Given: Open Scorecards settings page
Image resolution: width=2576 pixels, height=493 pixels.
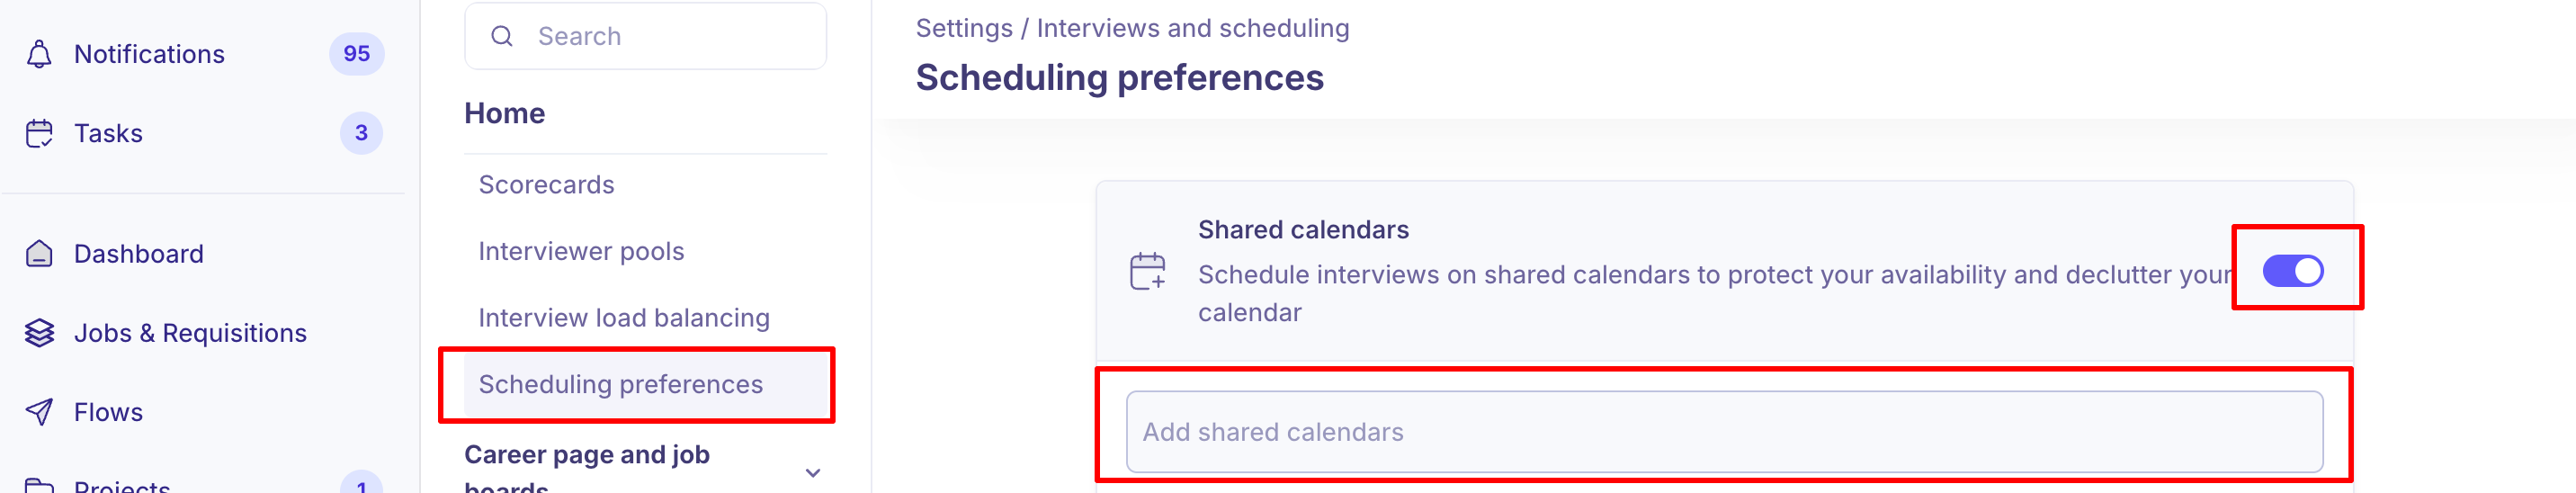Looking at the screenshot, I should pos(546,185).
